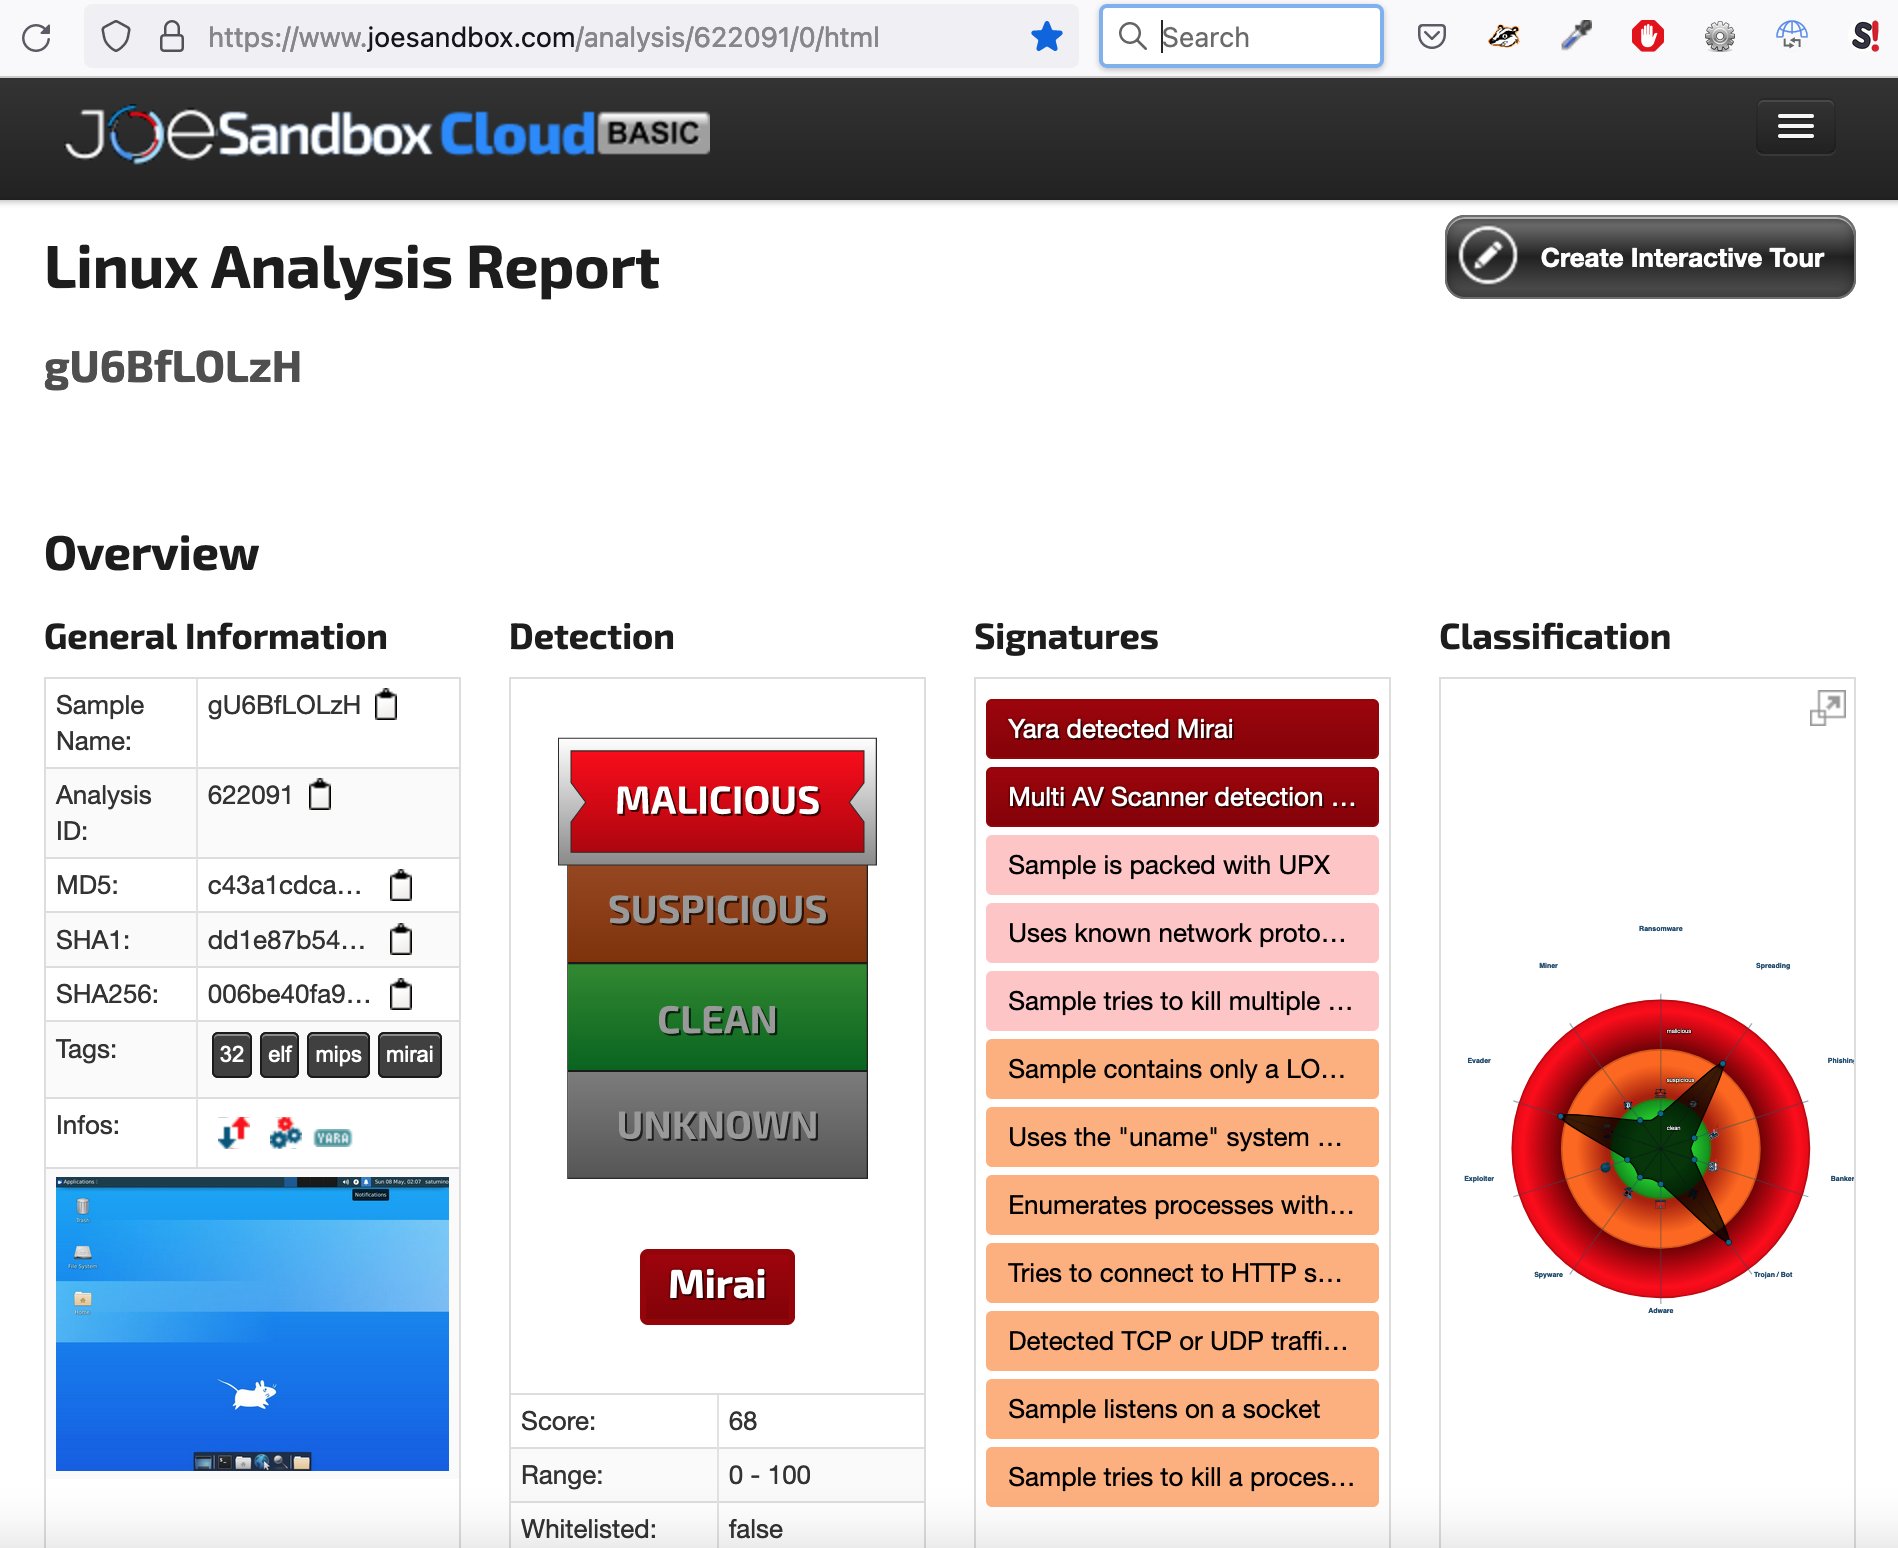Click the gear extension icon in toolbar
The image size is (1898, 1548).
click(x=1720, y=38)
